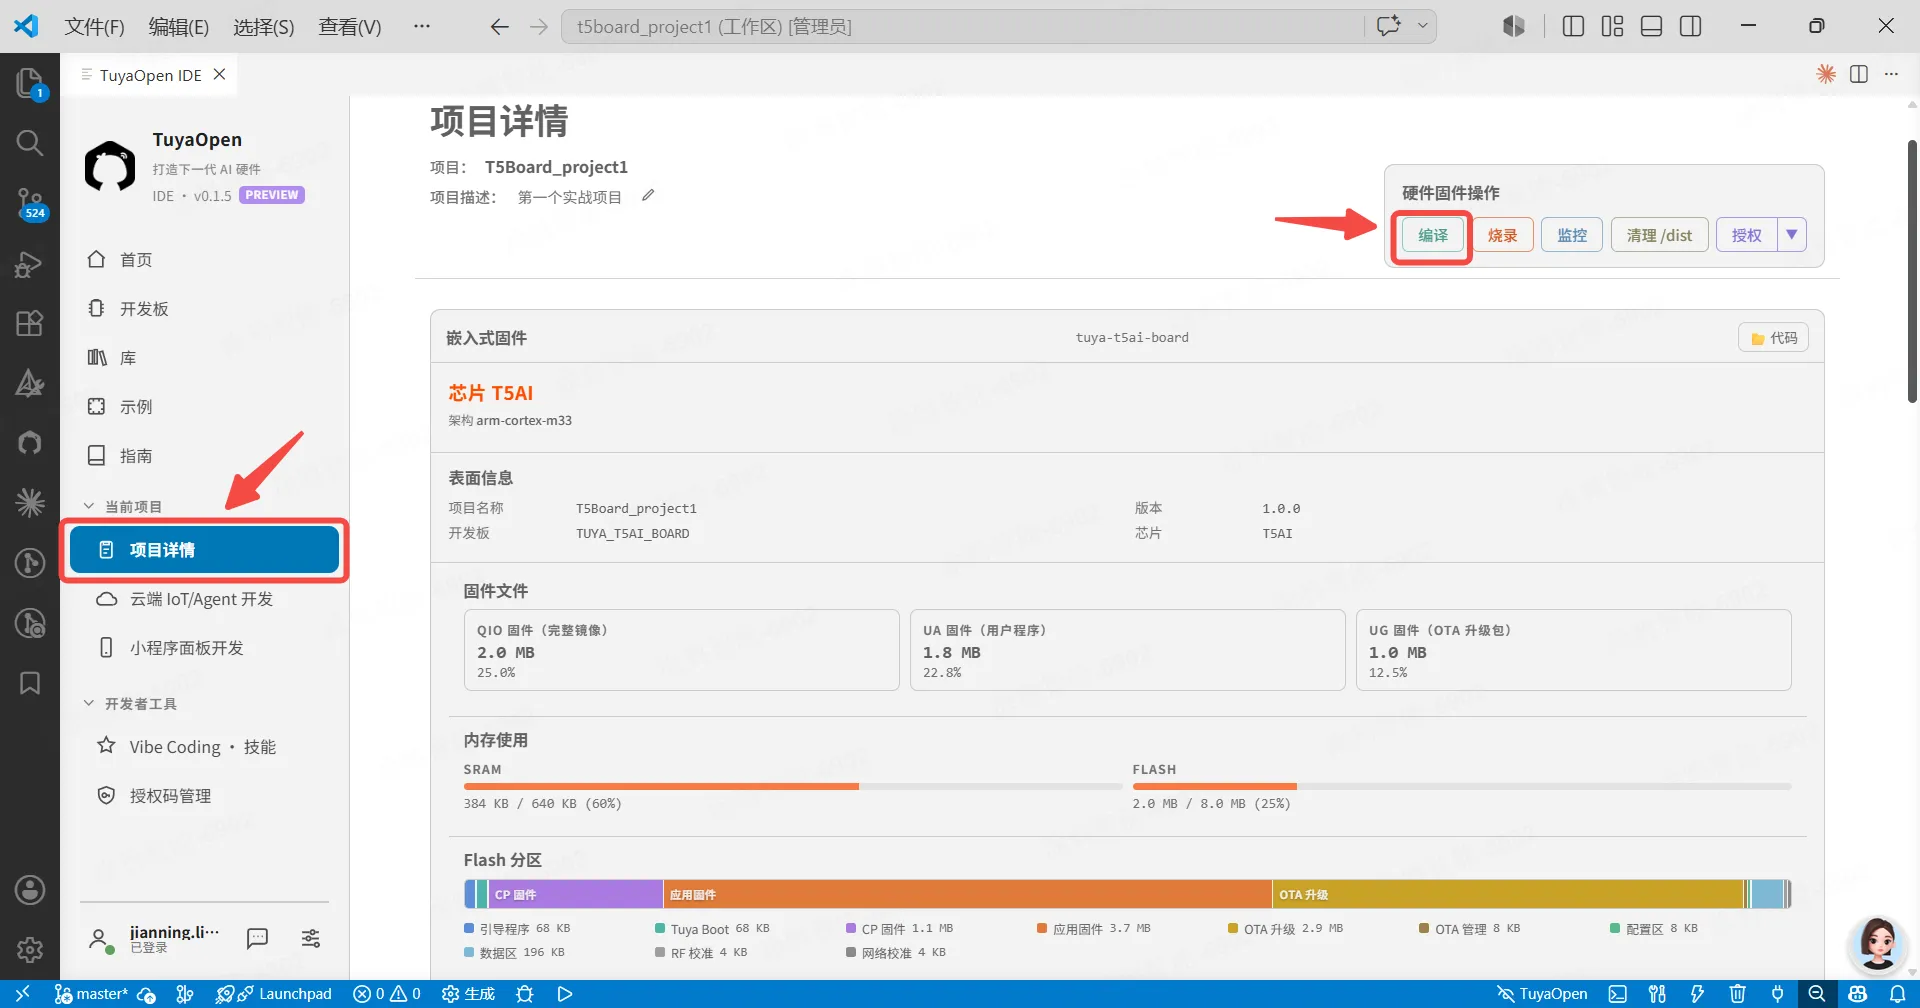
Task: Edit project description with pencil icon
Action: click(648, 195)
